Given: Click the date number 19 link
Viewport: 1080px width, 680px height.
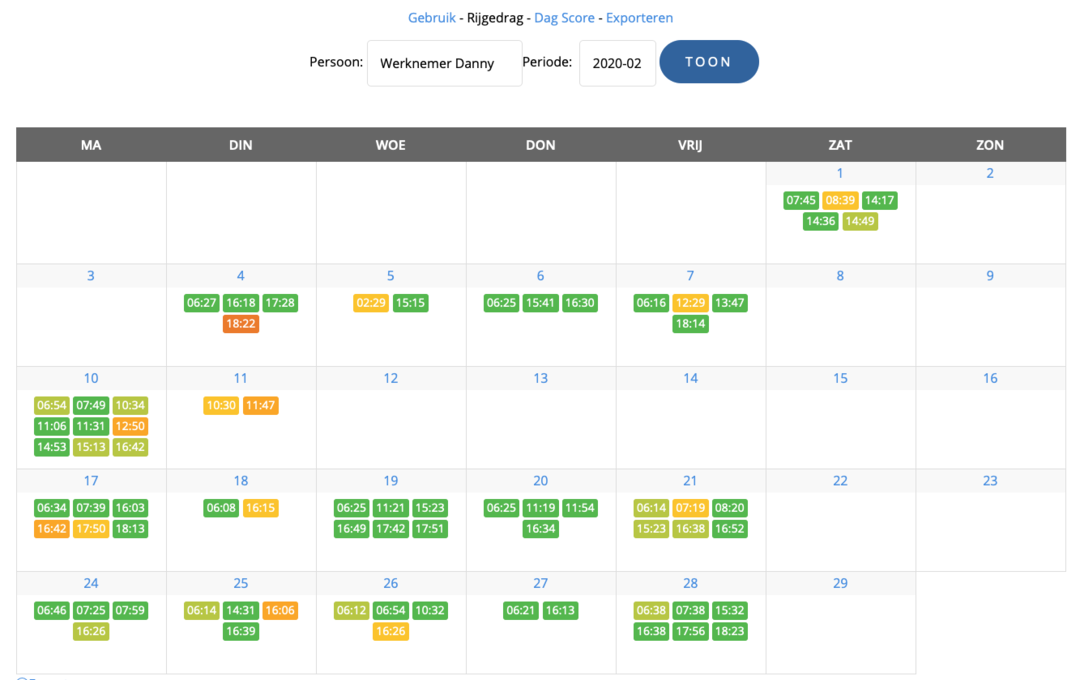Looking at the screenshot, I should click(391, 481).
